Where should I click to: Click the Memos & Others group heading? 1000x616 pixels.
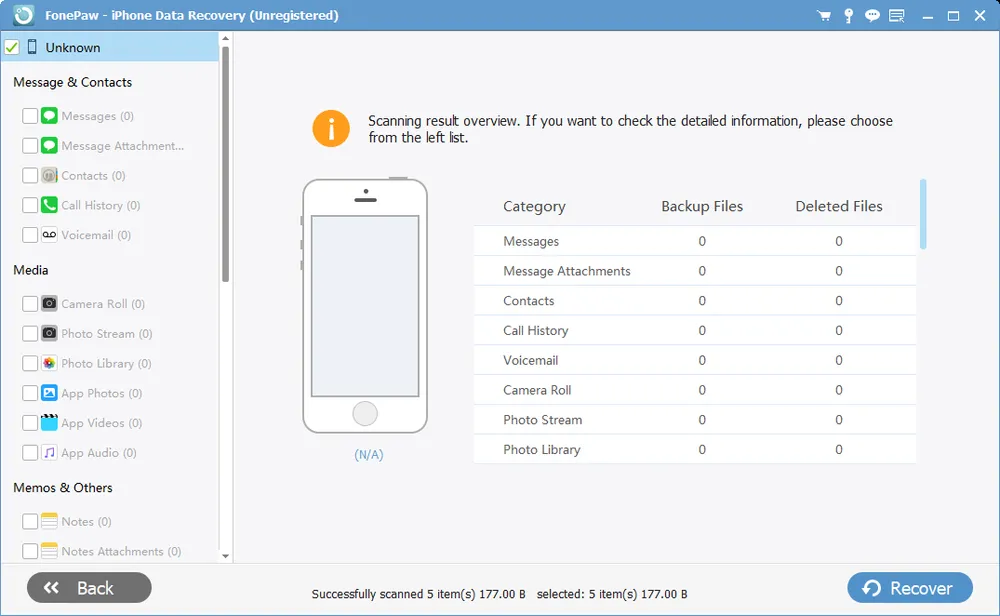pyautogui.click(x=62, y=488)
